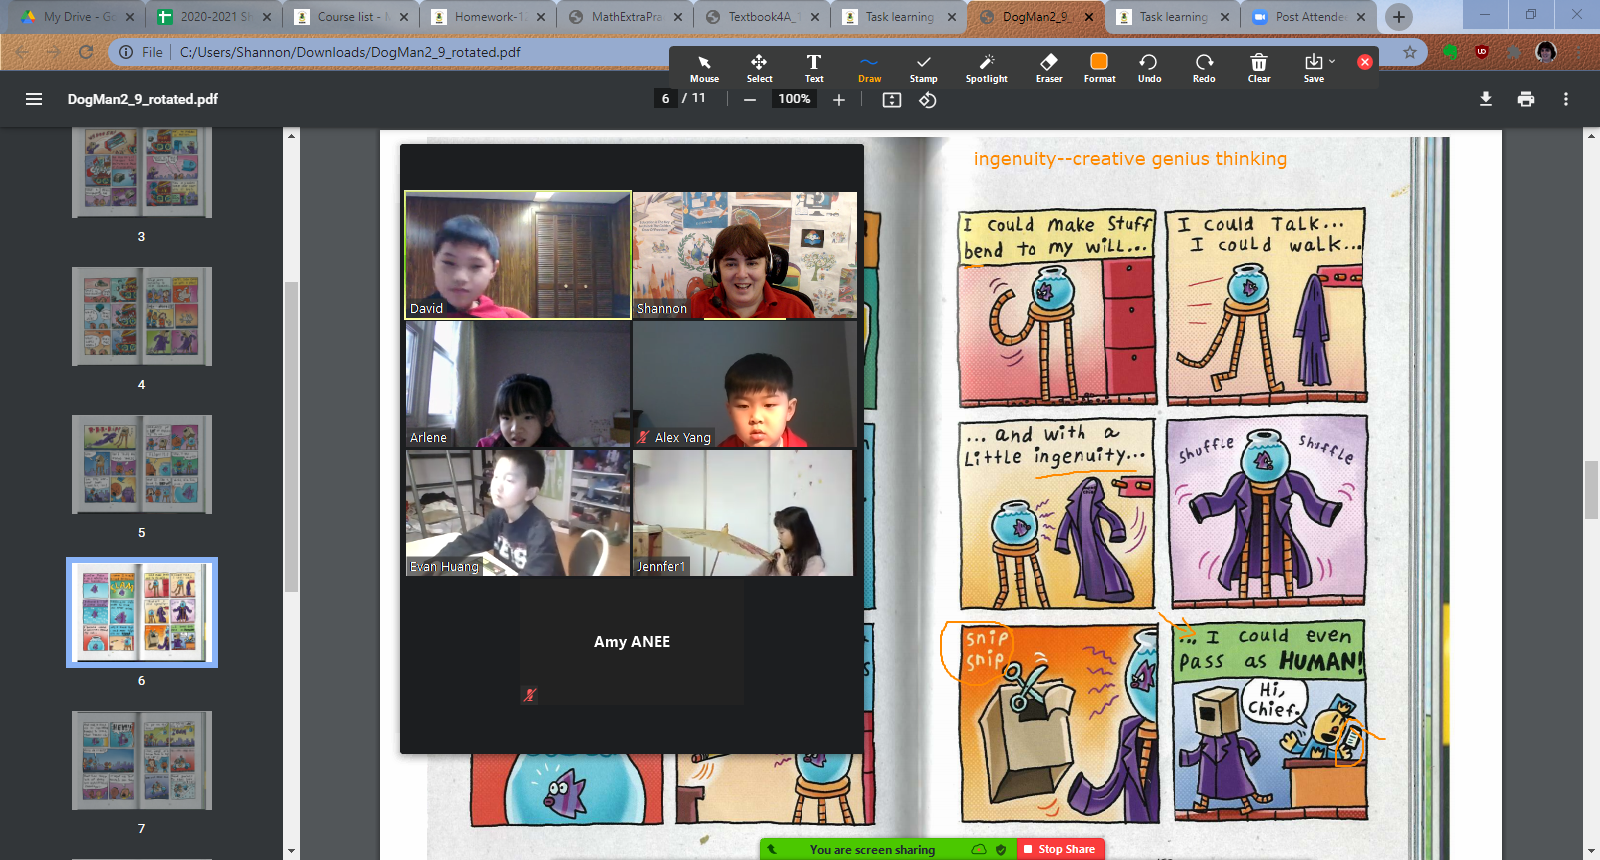The height and width of the screenshot is (860, 1600).
Task: Select Alex Yang's video tile
Action: click(x=744, y=384)
